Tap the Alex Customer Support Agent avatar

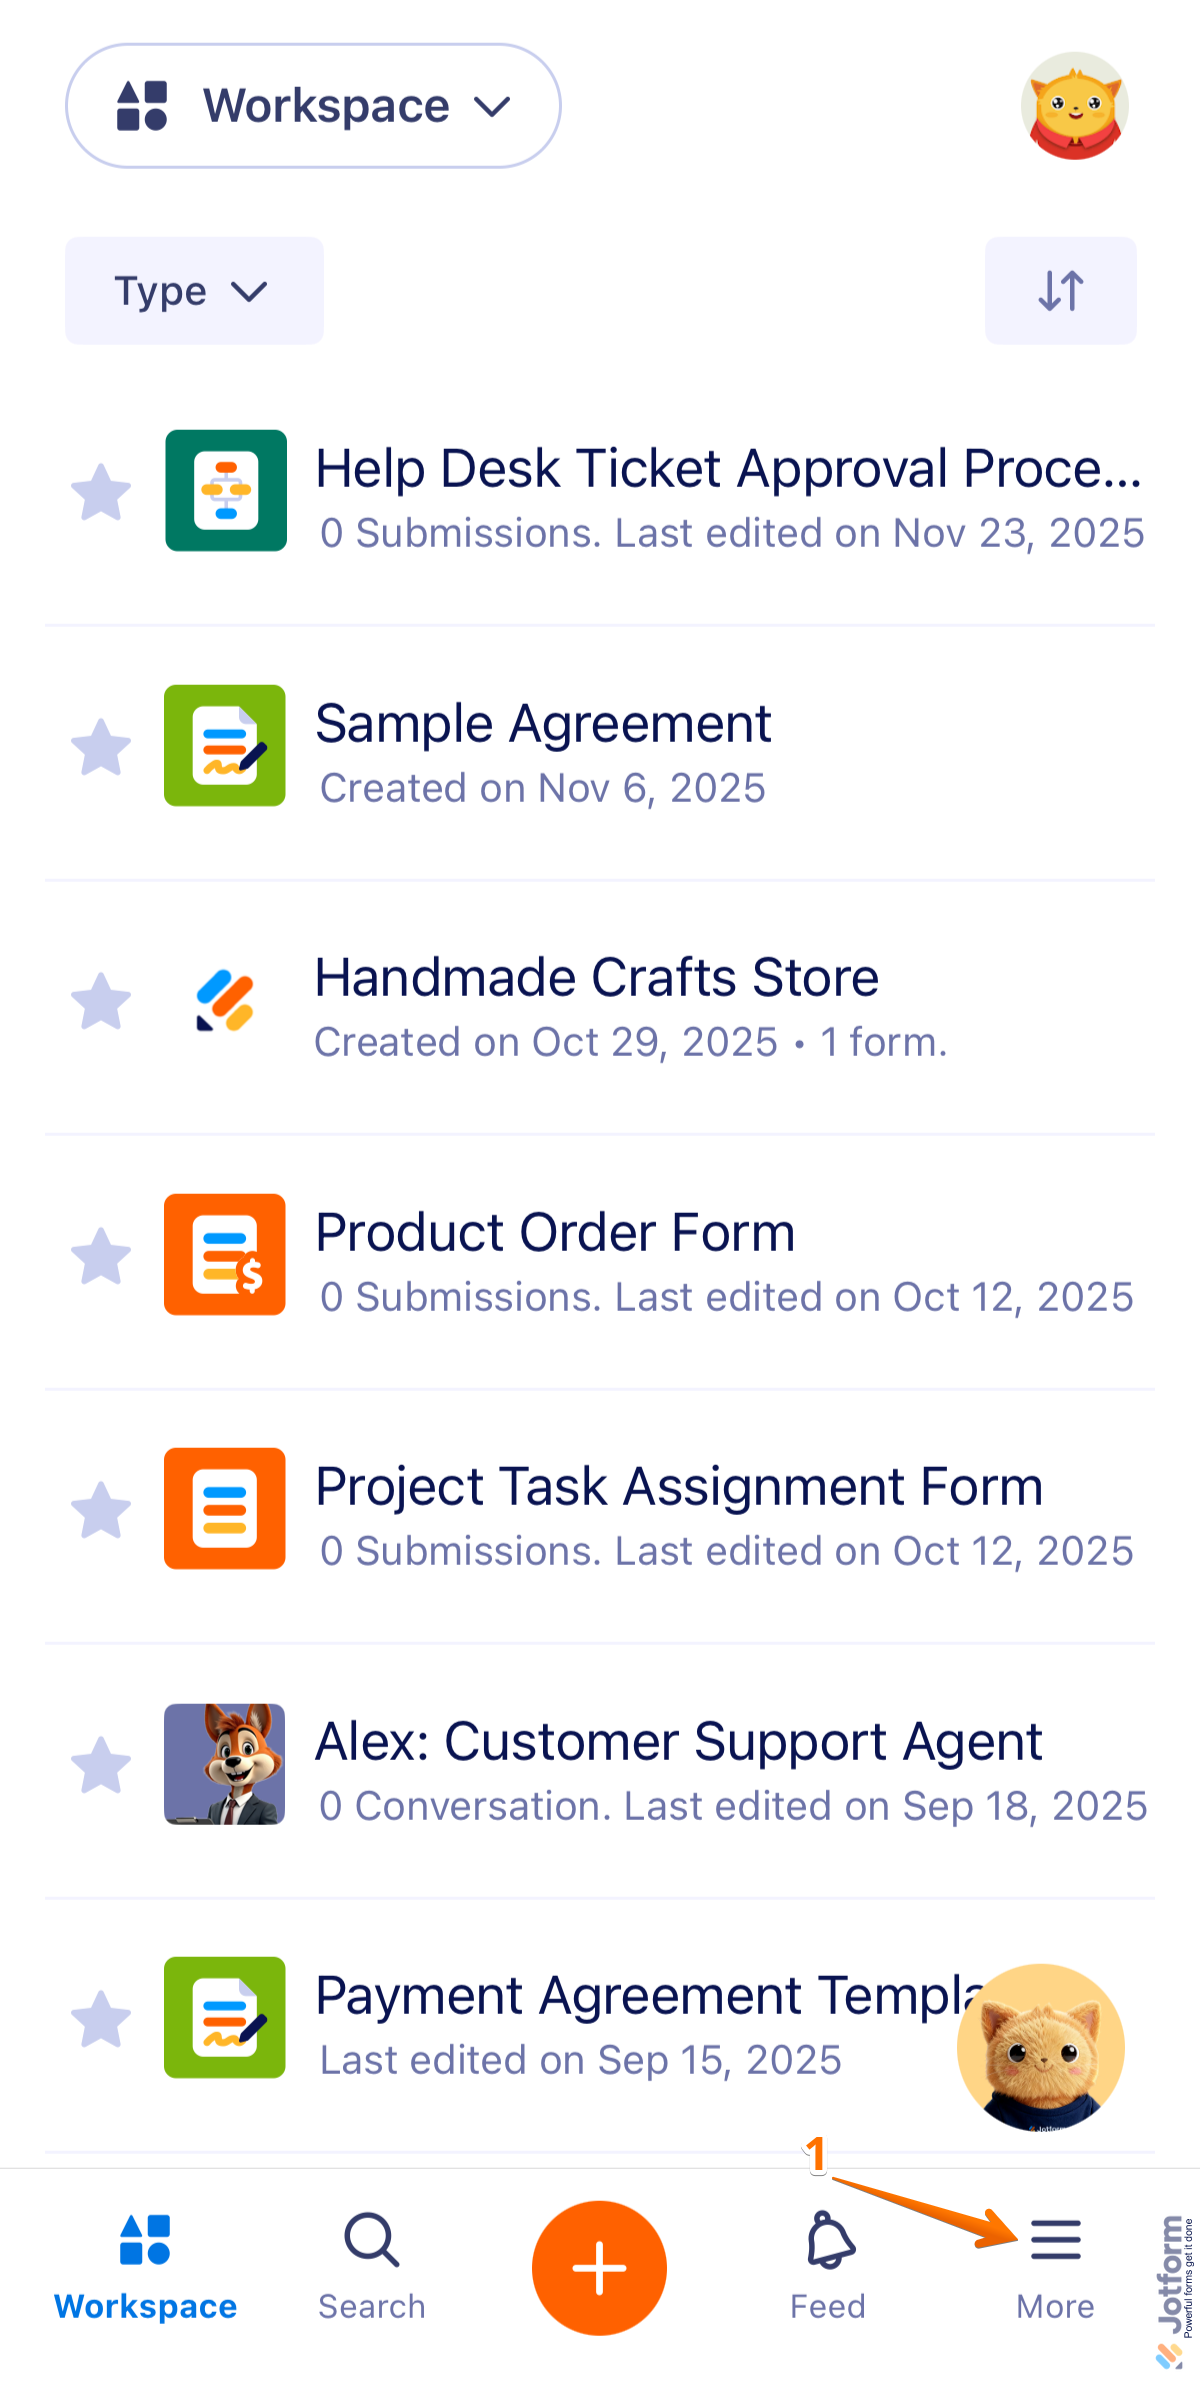click(x=224, y=1764)
